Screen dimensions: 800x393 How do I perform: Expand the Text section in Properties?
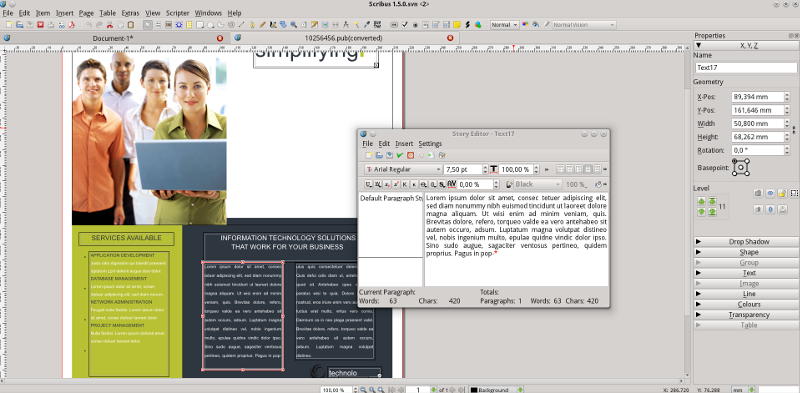[744, 273]
